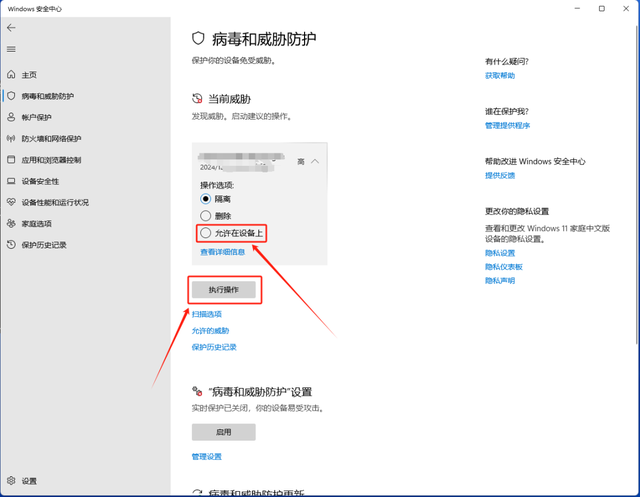
Task: Select the 隔离 radio option
Action: click(205, 199)
